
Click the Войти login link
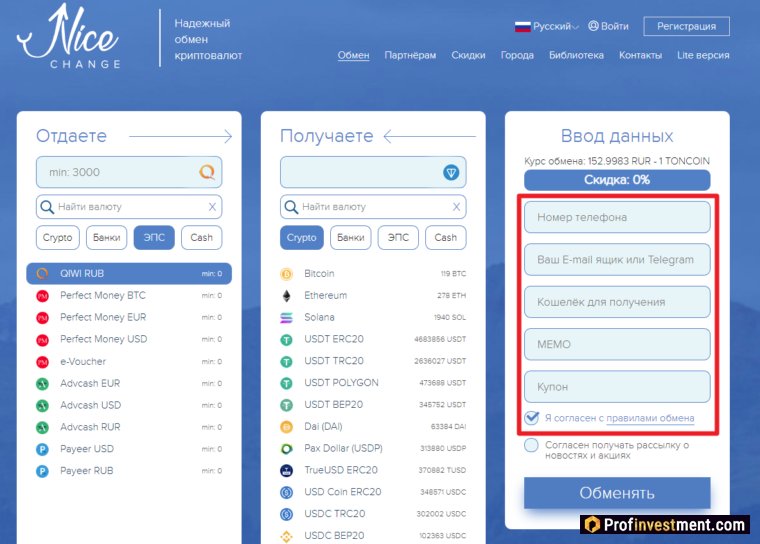coord(608,27)
